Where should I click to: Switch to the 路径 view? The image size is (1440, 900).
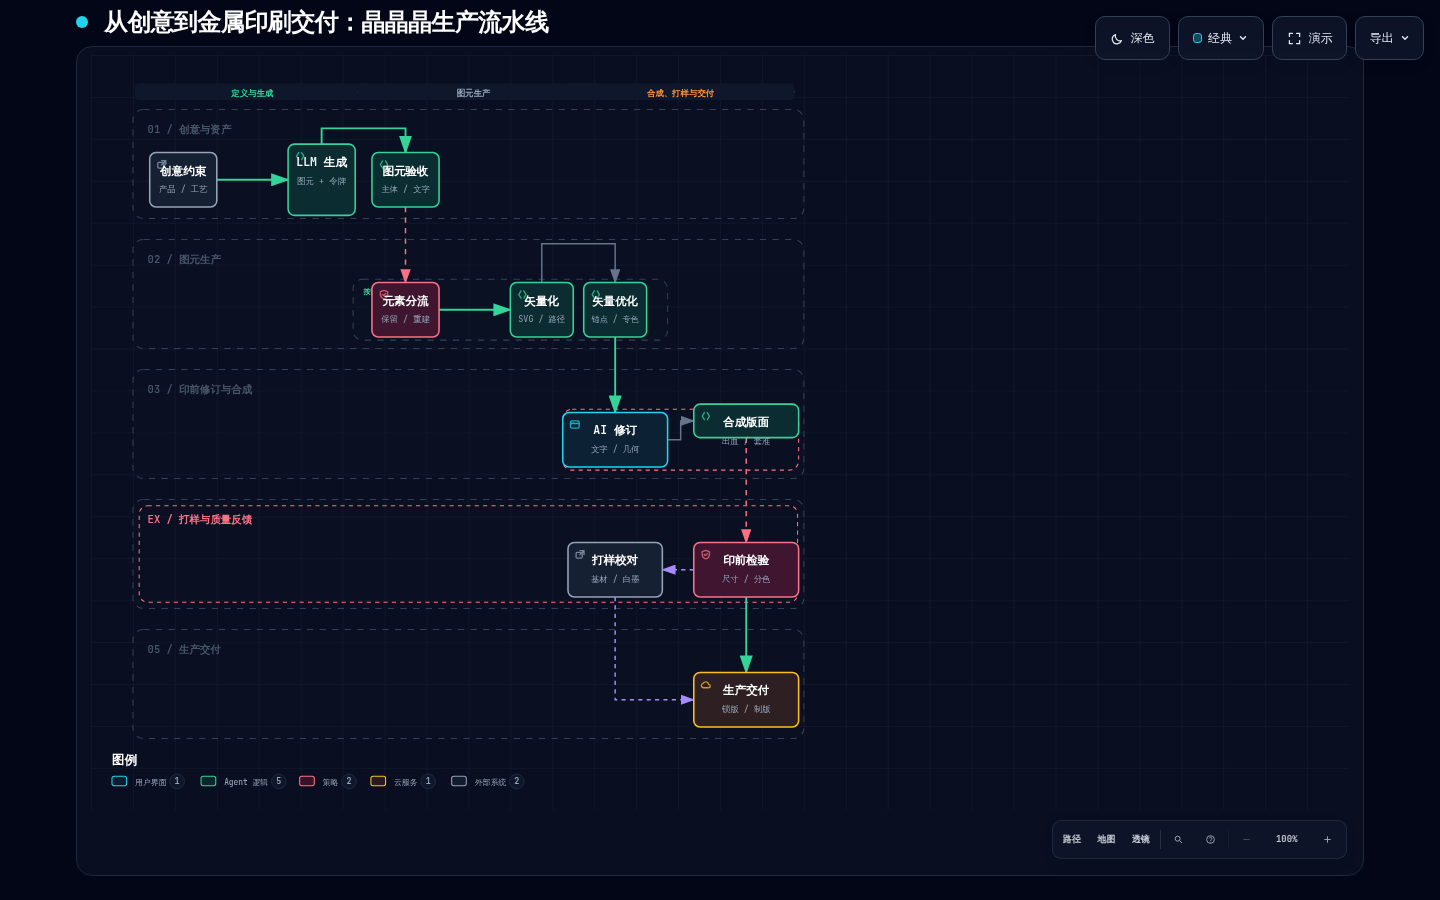tap(1072, 839)
